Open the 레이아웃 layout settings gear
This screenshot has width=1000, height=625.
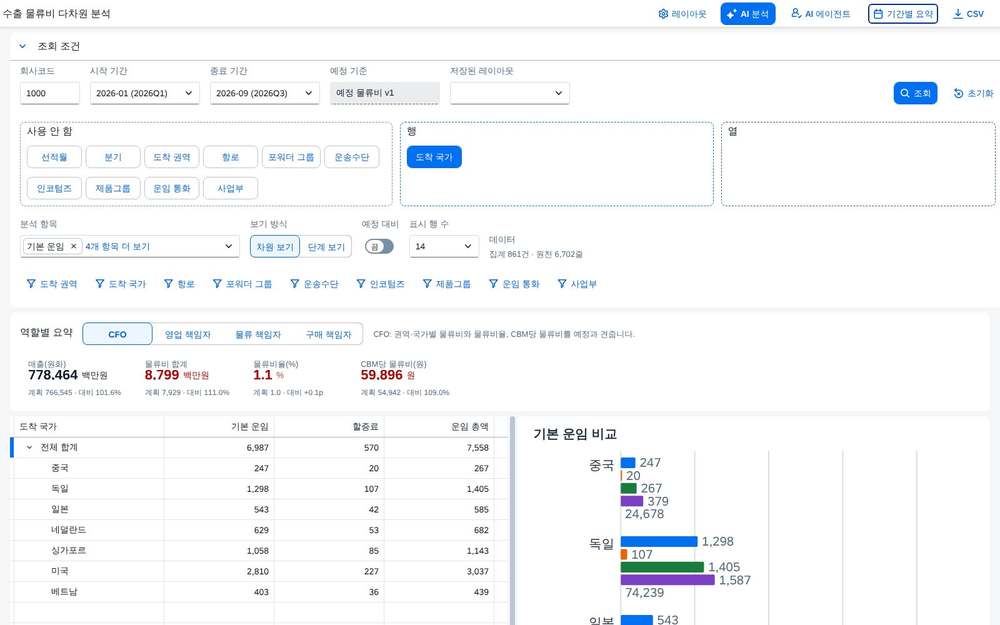682,14
